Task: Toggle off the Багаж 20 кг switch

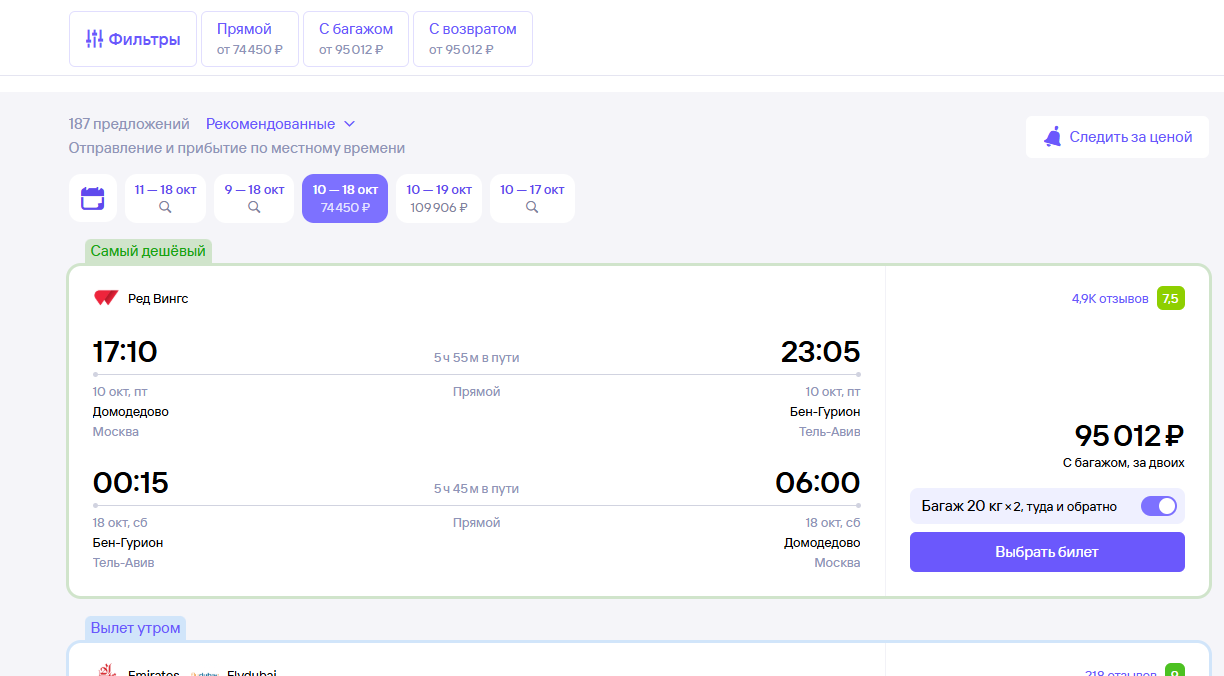Action: pos(1159,506)
